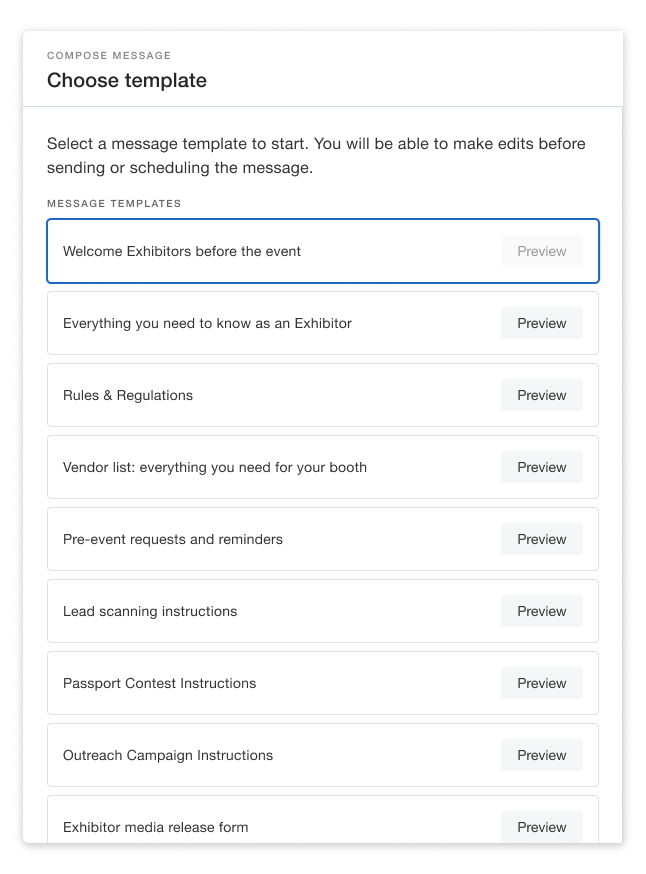Preview the Passport Contest Instructions template
Viewport: 646px width, 874px height.
(541, 683)
